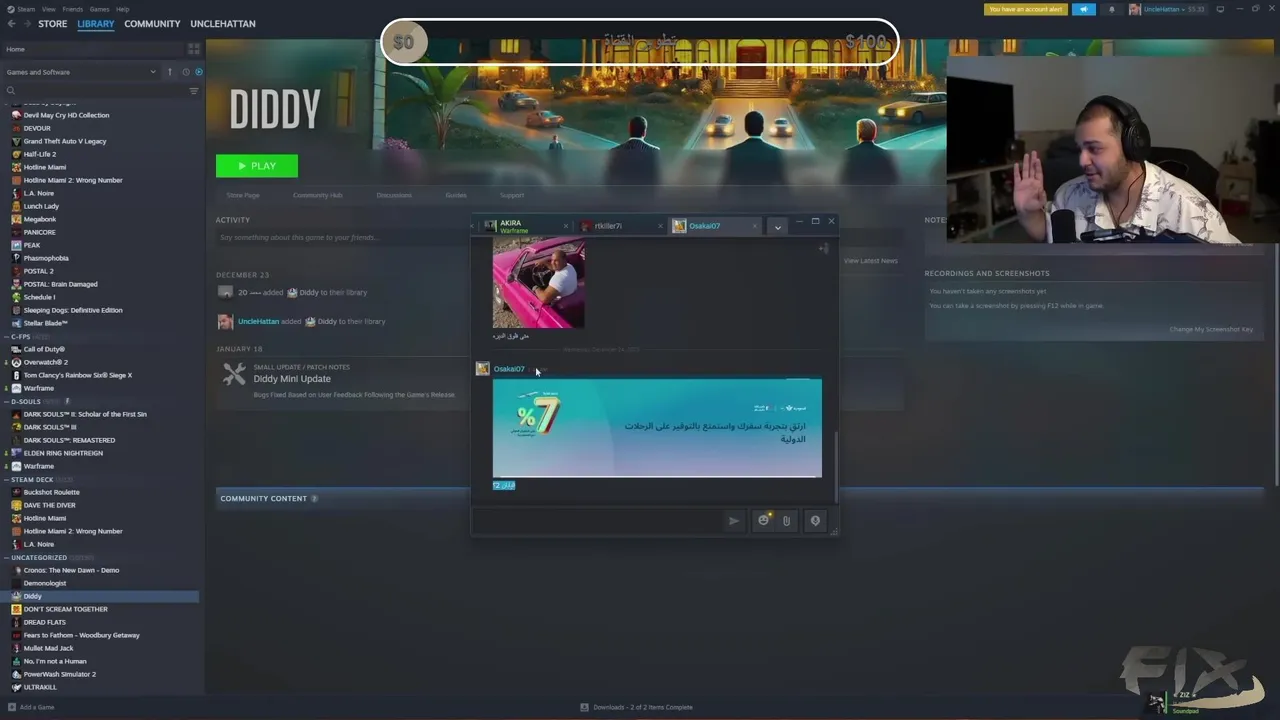1280x720 pixels.
Task: Open the notifications bell icon
Action: (1111, 9)
